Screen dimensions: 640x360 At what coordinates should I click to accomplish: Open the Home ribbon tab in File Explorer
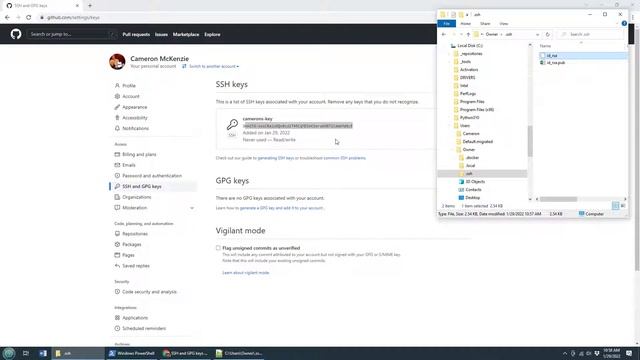point(465,24)
